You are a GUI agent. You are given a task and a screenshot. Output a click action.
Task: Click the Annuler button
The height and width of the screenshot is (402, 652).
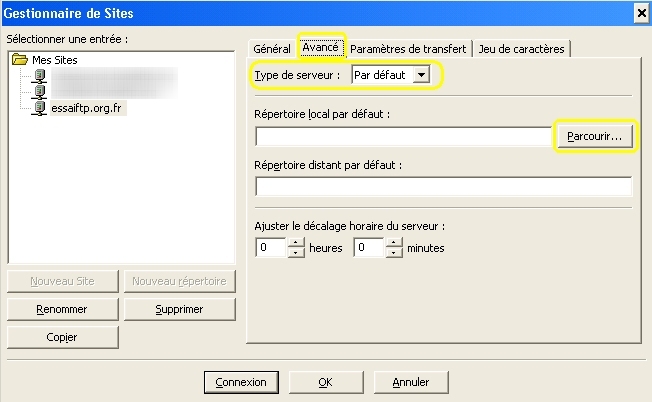point(411,382)
